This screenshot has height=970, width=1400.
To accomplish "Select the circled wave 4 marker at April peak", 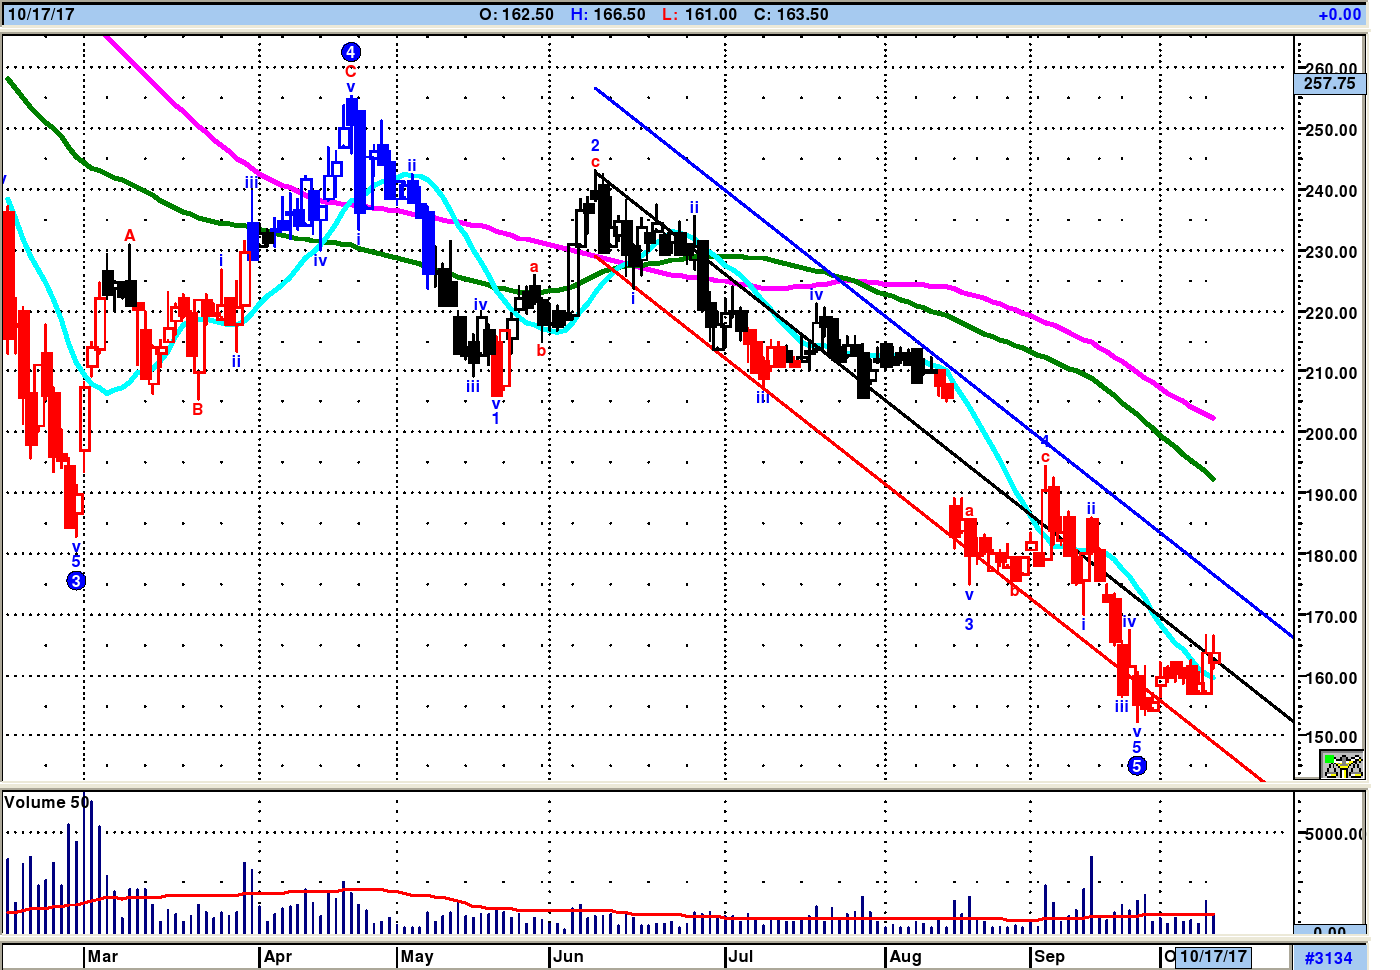I will 350,52.
